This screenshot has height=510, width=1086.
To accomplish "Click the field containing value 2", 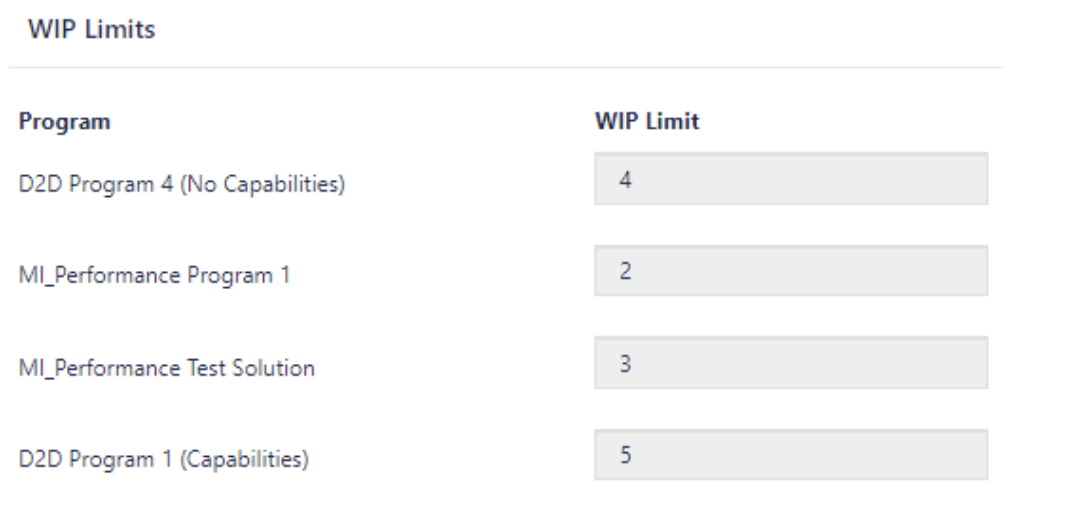I will click(x=791, y=270).
